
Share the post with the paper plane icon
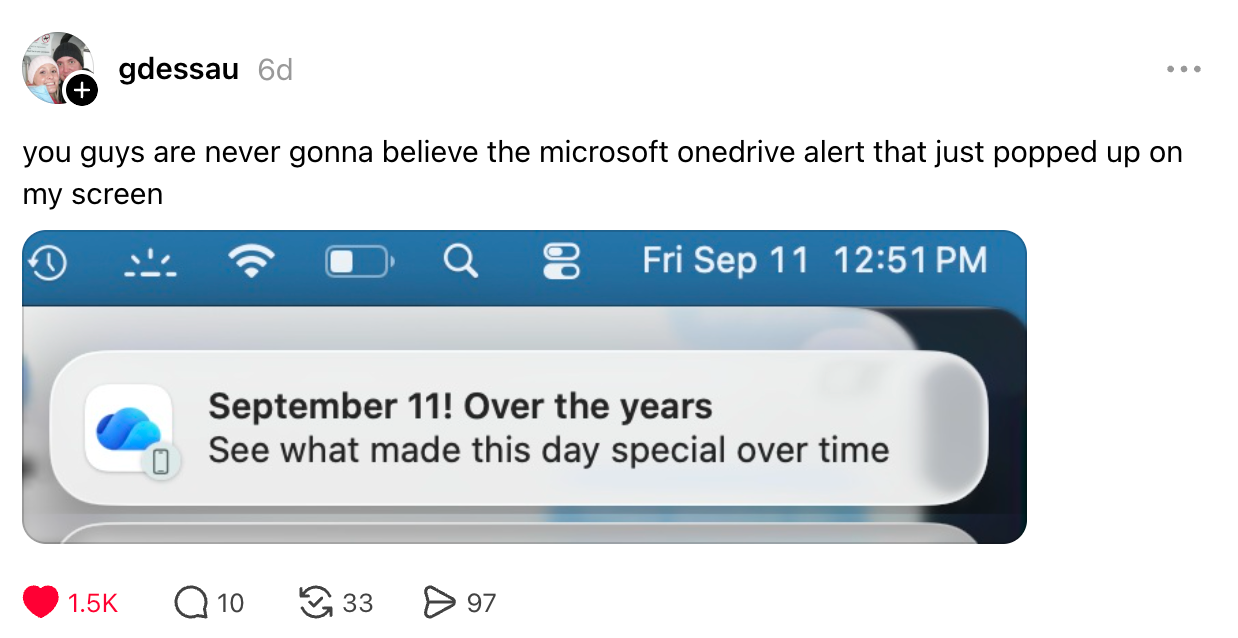[439, 602]
